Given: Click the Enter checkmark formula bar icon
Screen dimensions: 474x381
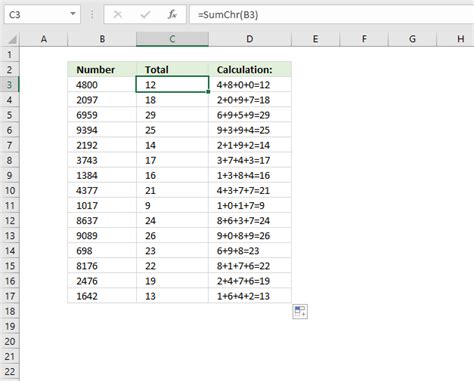Looking at the screenshot, I should pos(145,15).
